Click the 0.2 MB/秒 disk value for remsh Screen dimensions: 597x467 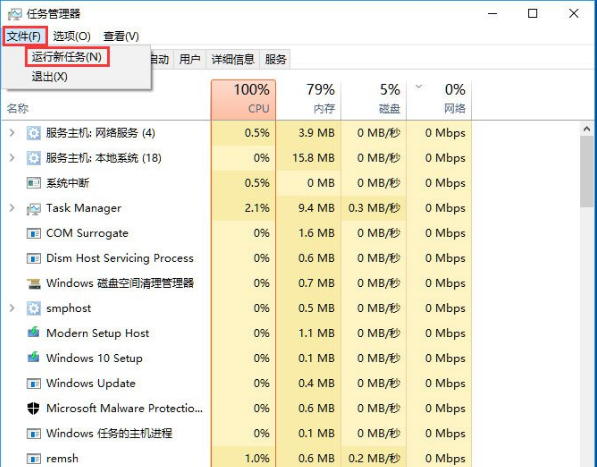tap(374, 458)
